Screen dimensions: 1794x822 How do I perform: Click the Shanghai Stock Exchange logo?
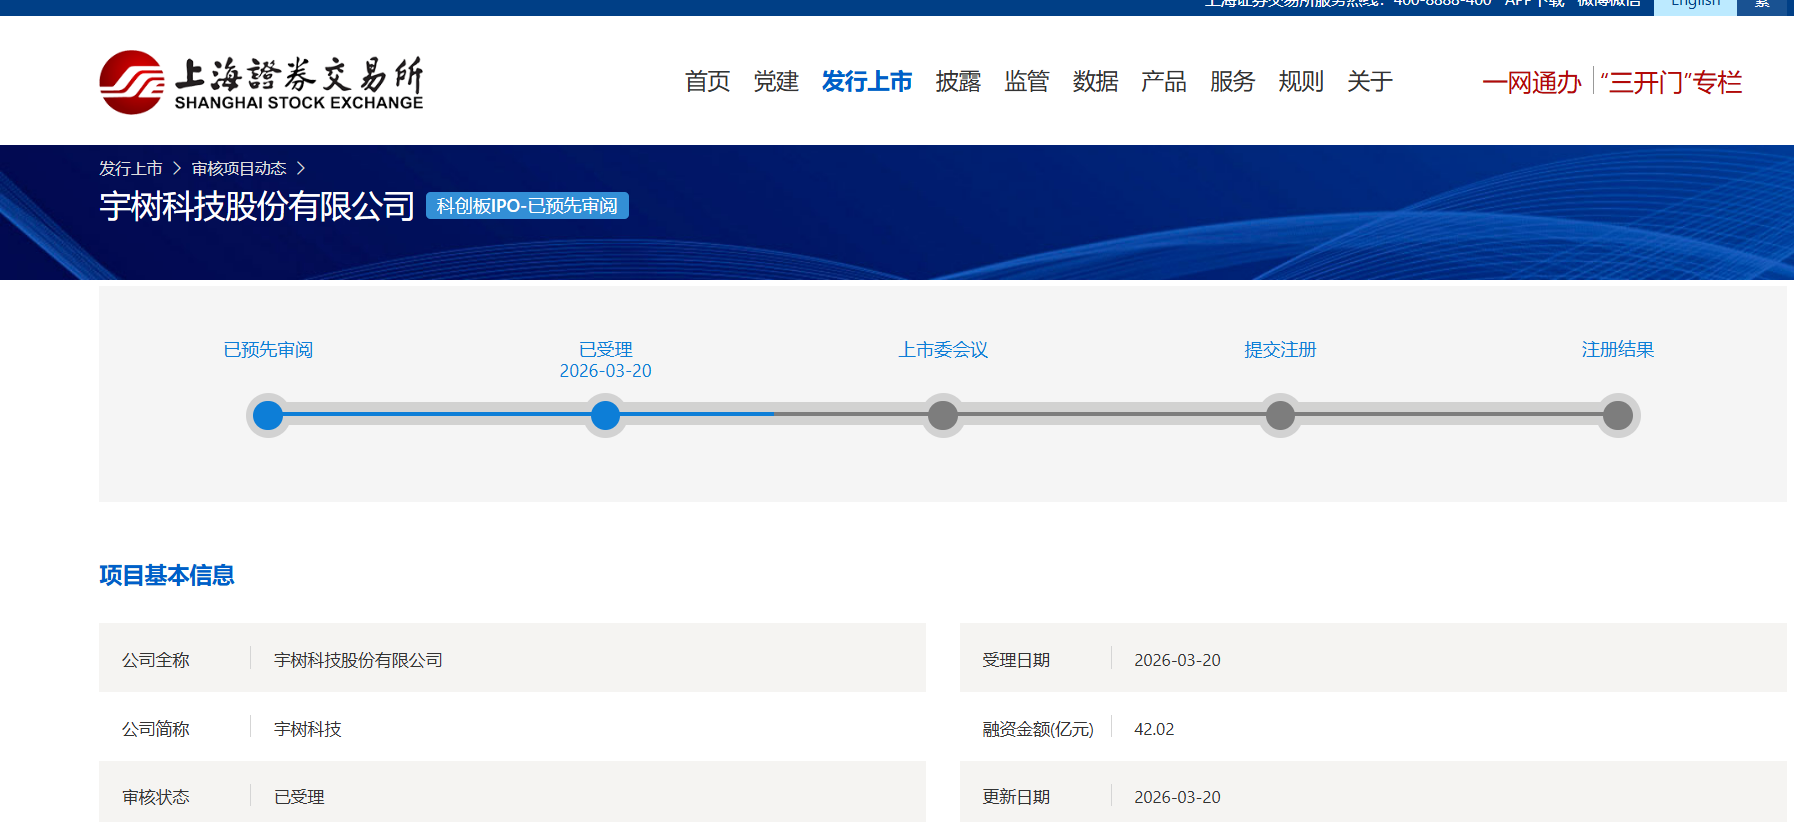pos(261,82)
